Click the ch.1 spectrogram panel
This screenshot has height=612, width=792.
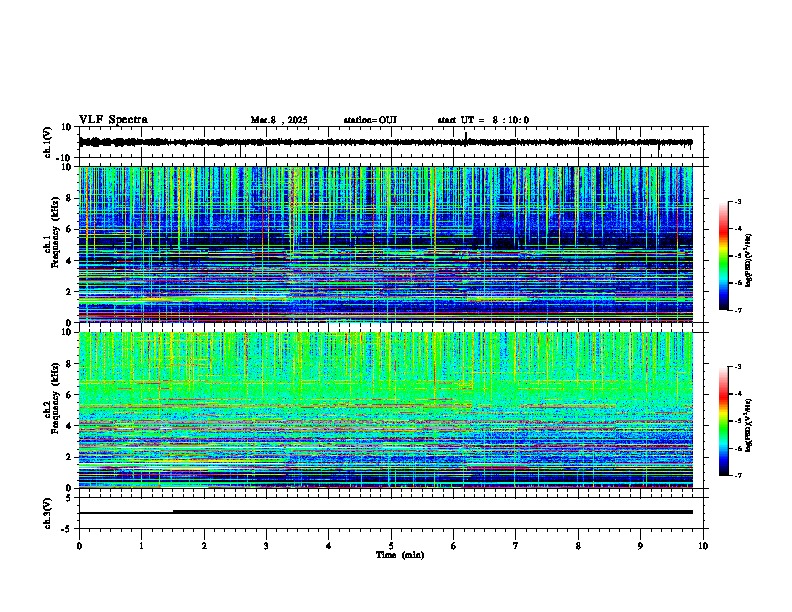pyautogui.click(x=386, y=244)
